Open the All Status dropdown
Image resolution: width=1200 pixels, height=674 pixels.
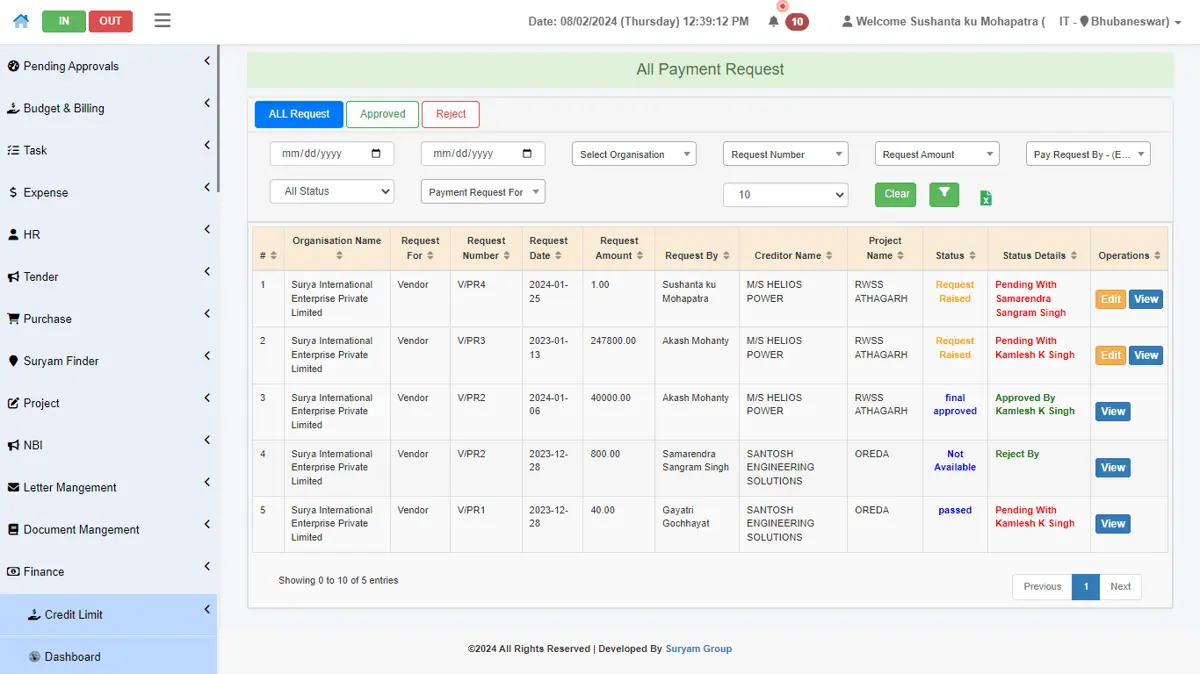tap(332, 191)
